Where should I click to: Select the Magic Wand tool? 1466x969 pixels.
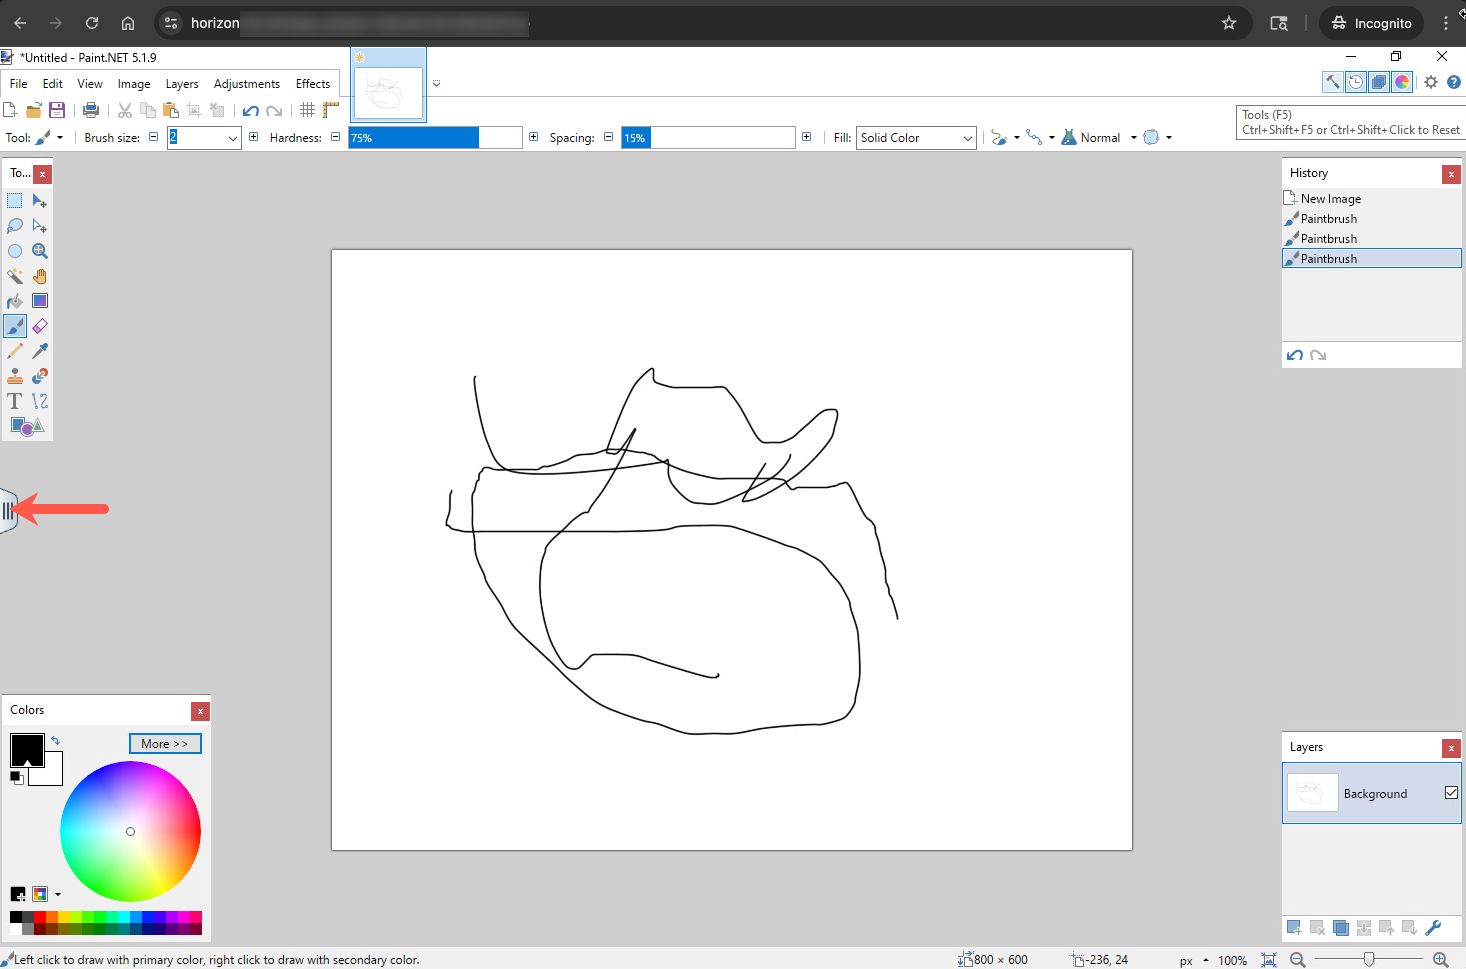pyautogui.click(x=15, y=276)
